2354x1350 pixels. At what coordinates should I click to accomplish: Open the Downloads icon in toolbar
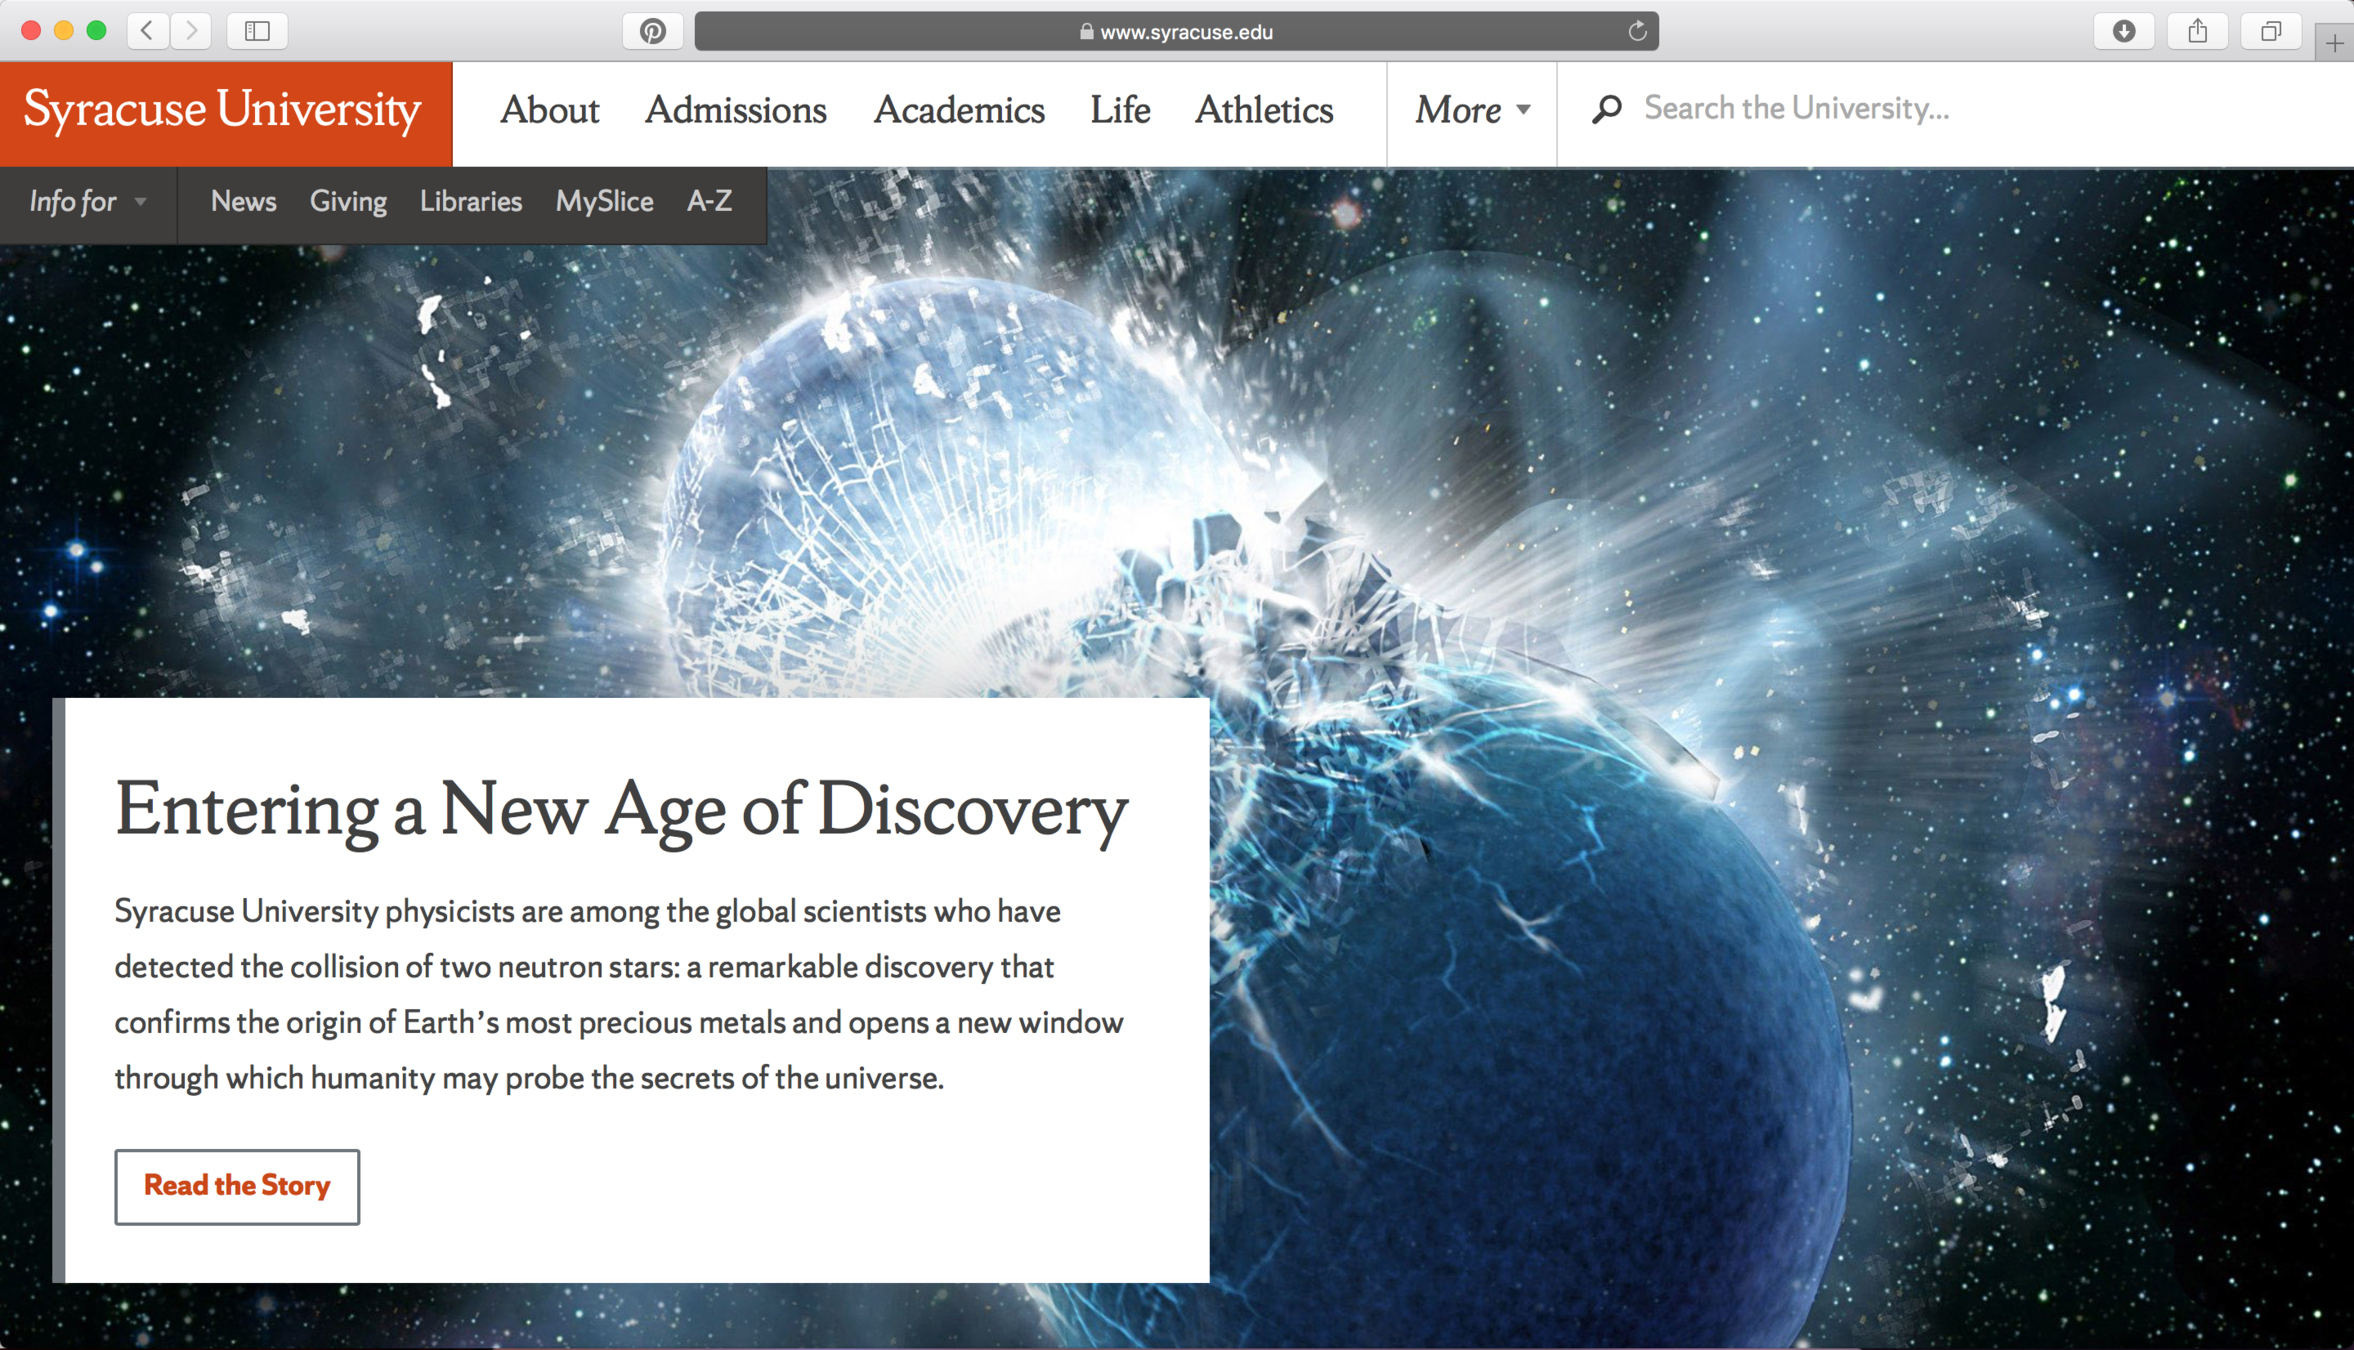tap(2123, 31)
